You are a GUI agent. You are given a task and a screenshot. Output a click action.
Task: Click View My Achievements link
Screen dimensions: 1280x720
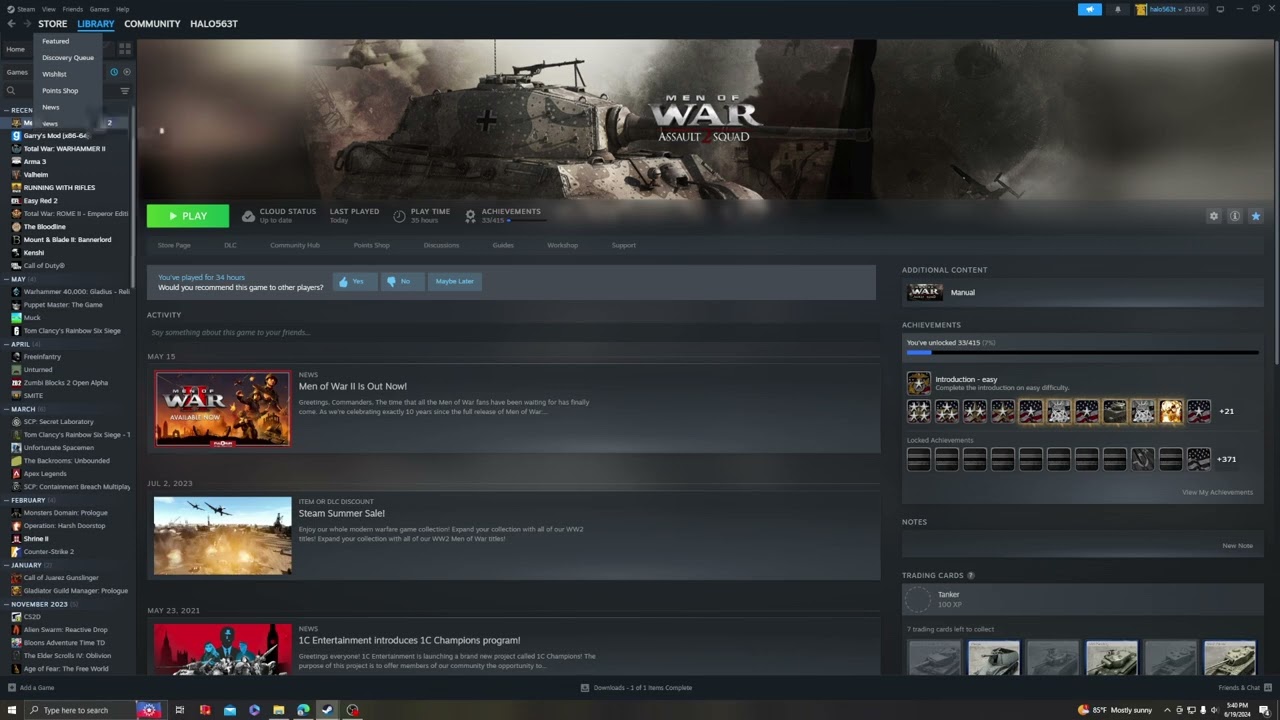1217,492
